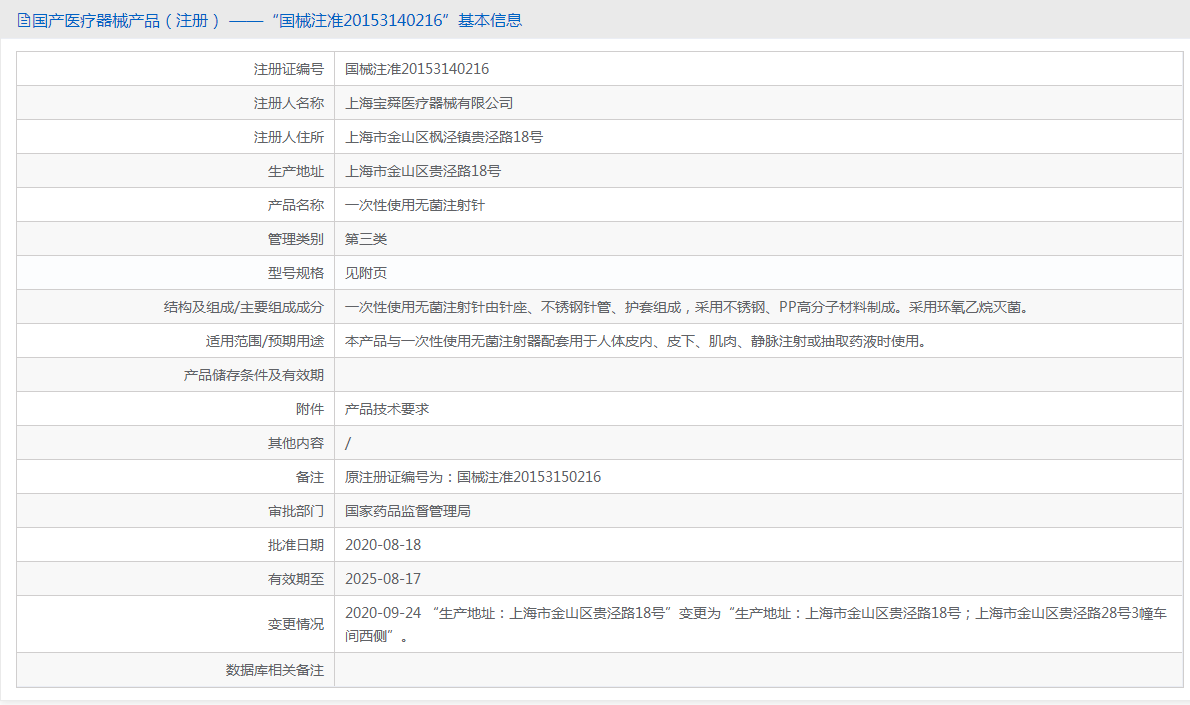
Task: Click the 批准日期 row label
Action: [x=295, y=545]
